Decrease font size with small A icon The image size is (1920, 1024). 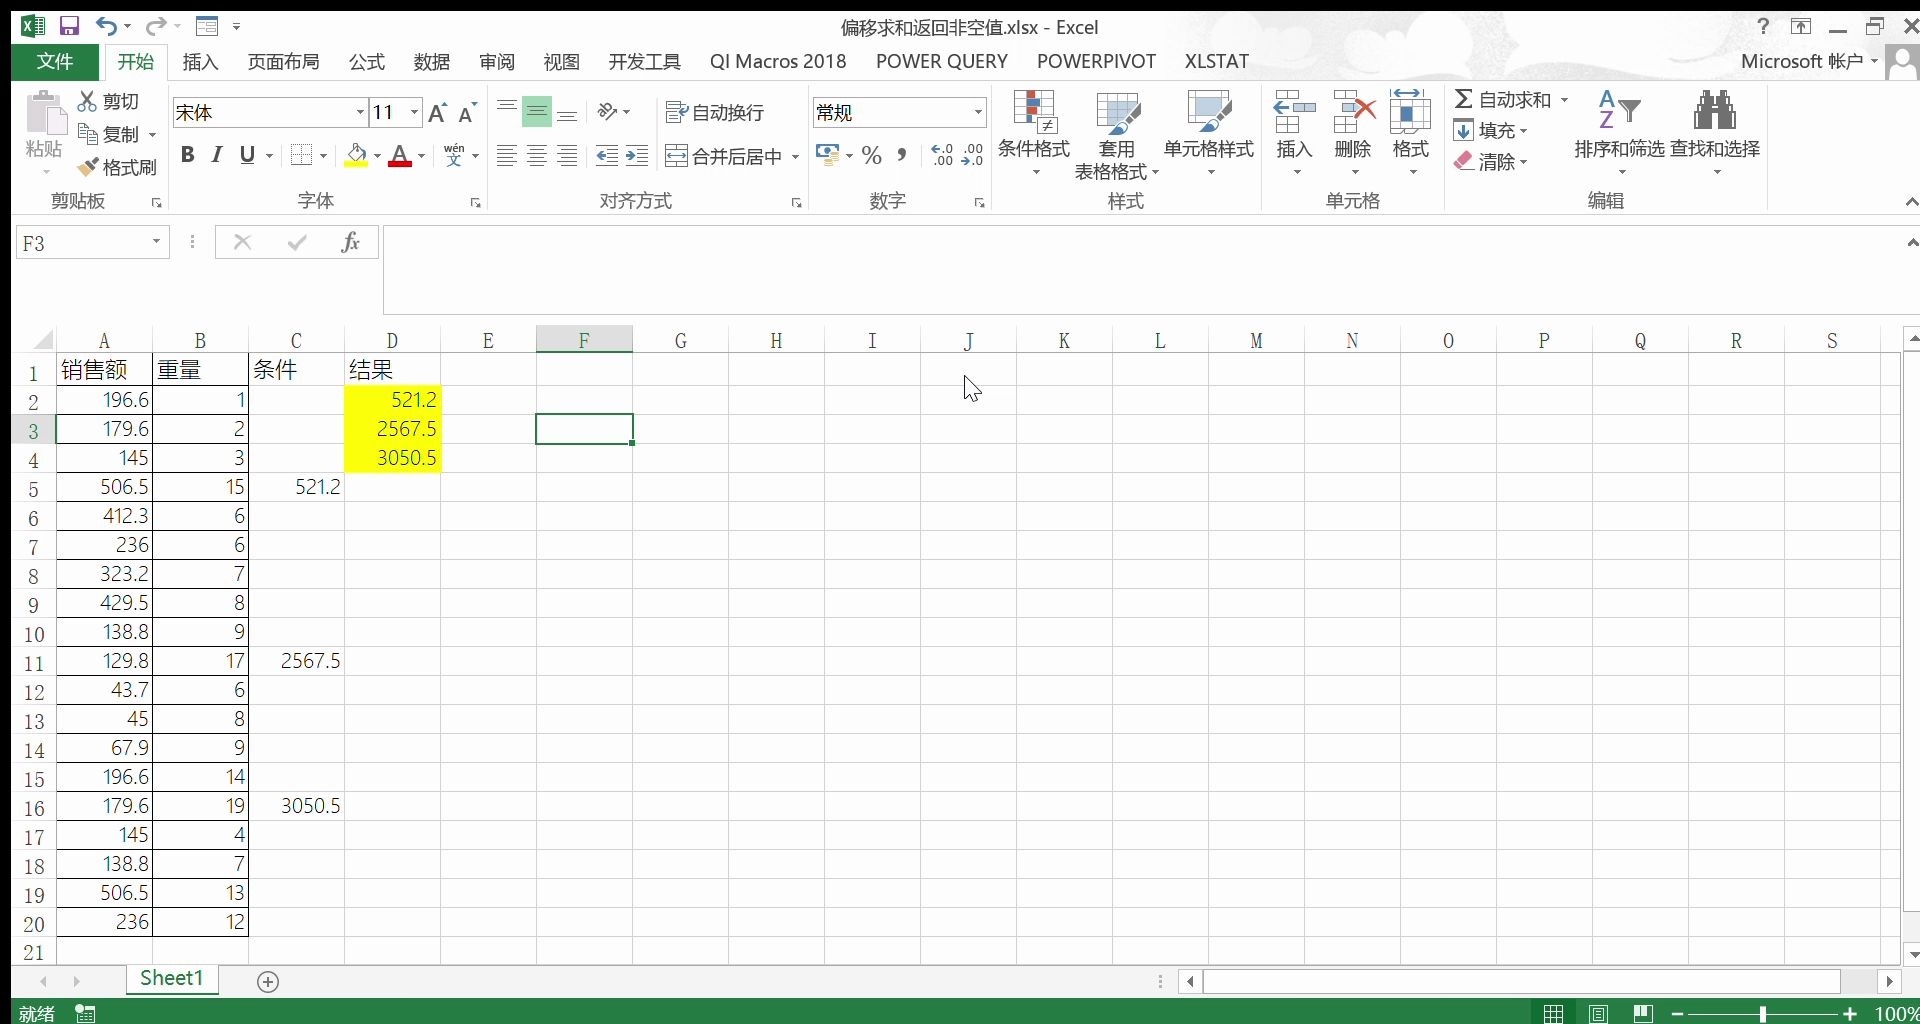(x=467, y=113)
